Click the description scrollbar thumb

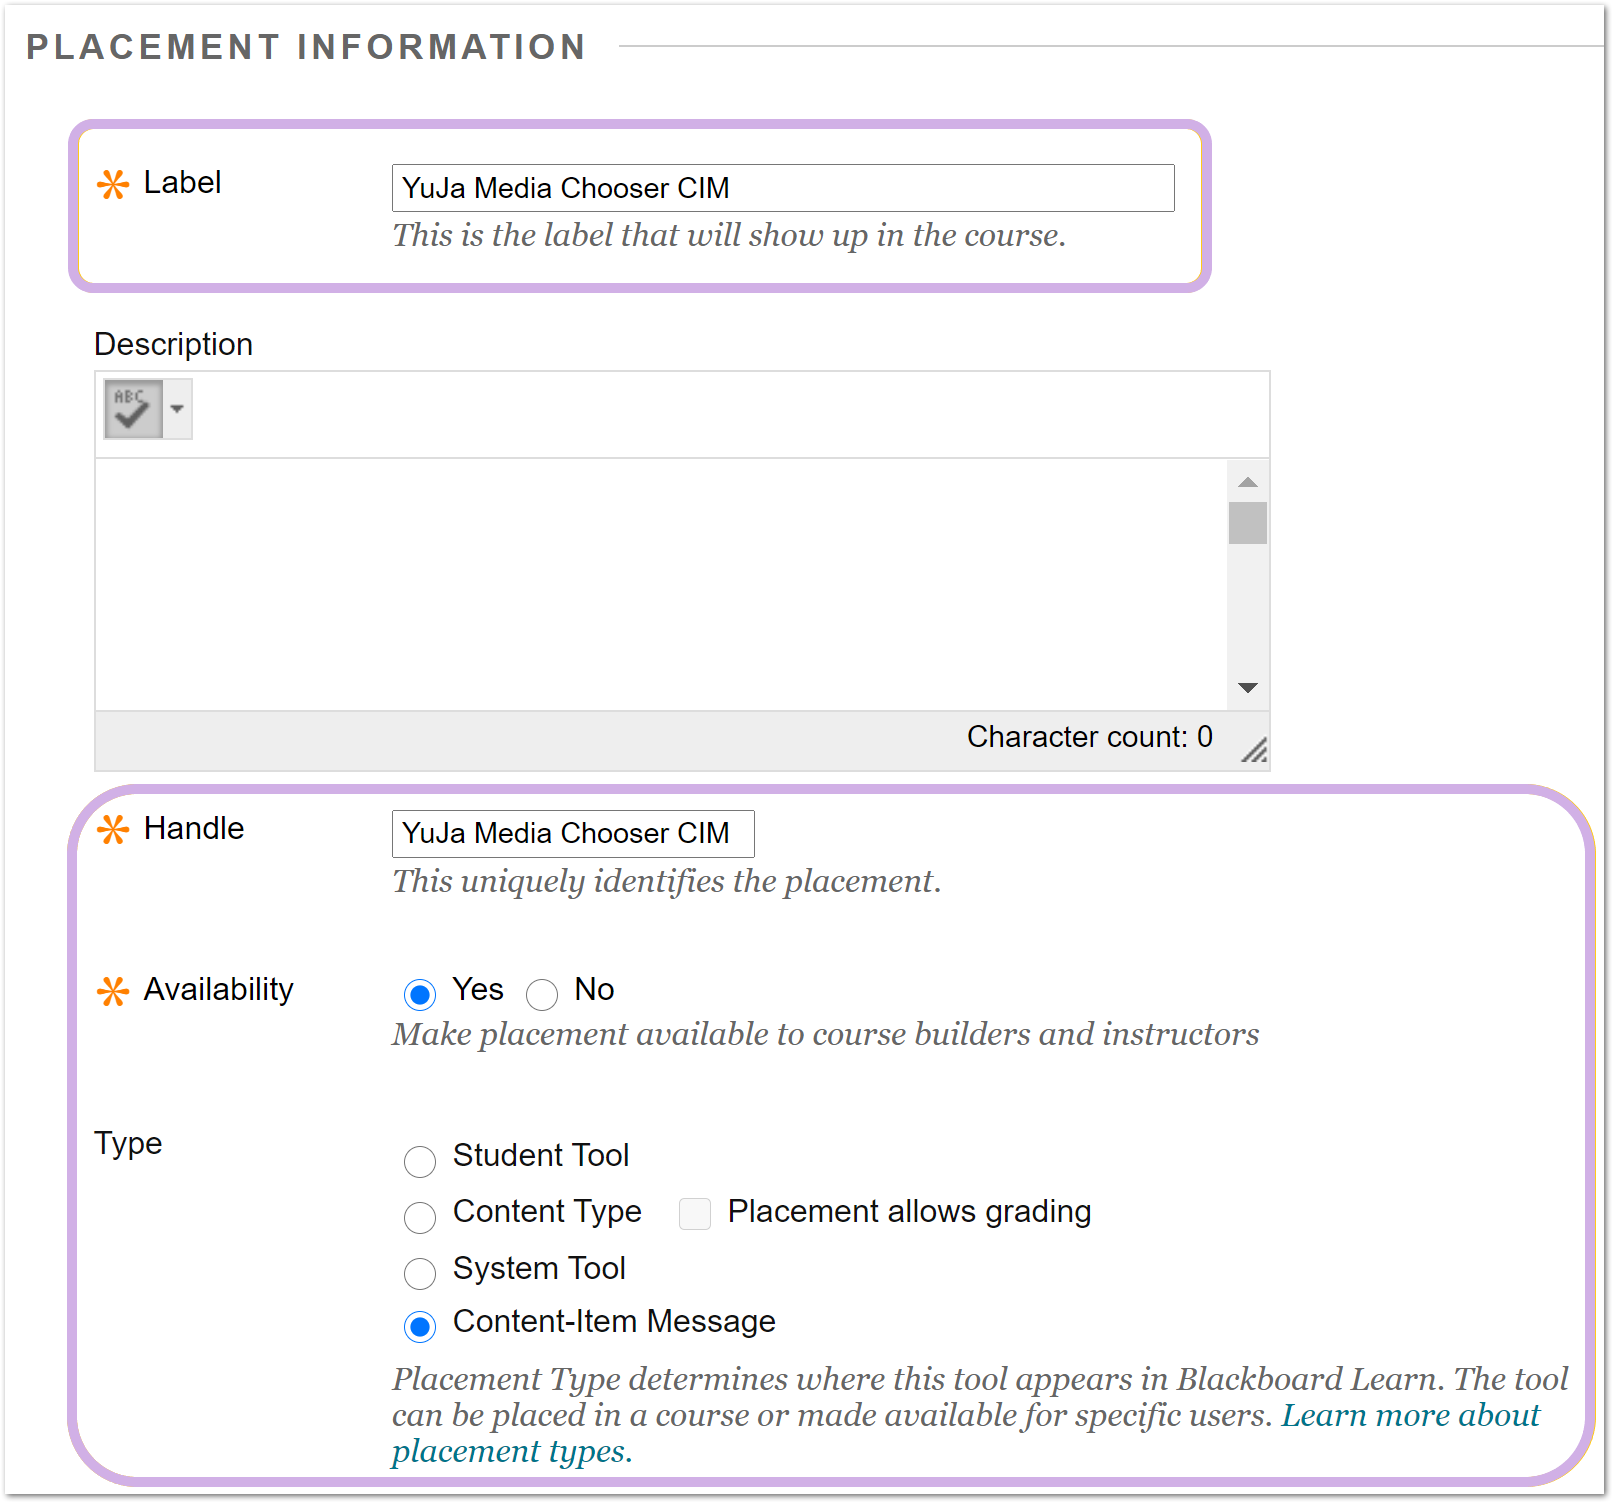tap(1248, 523)
